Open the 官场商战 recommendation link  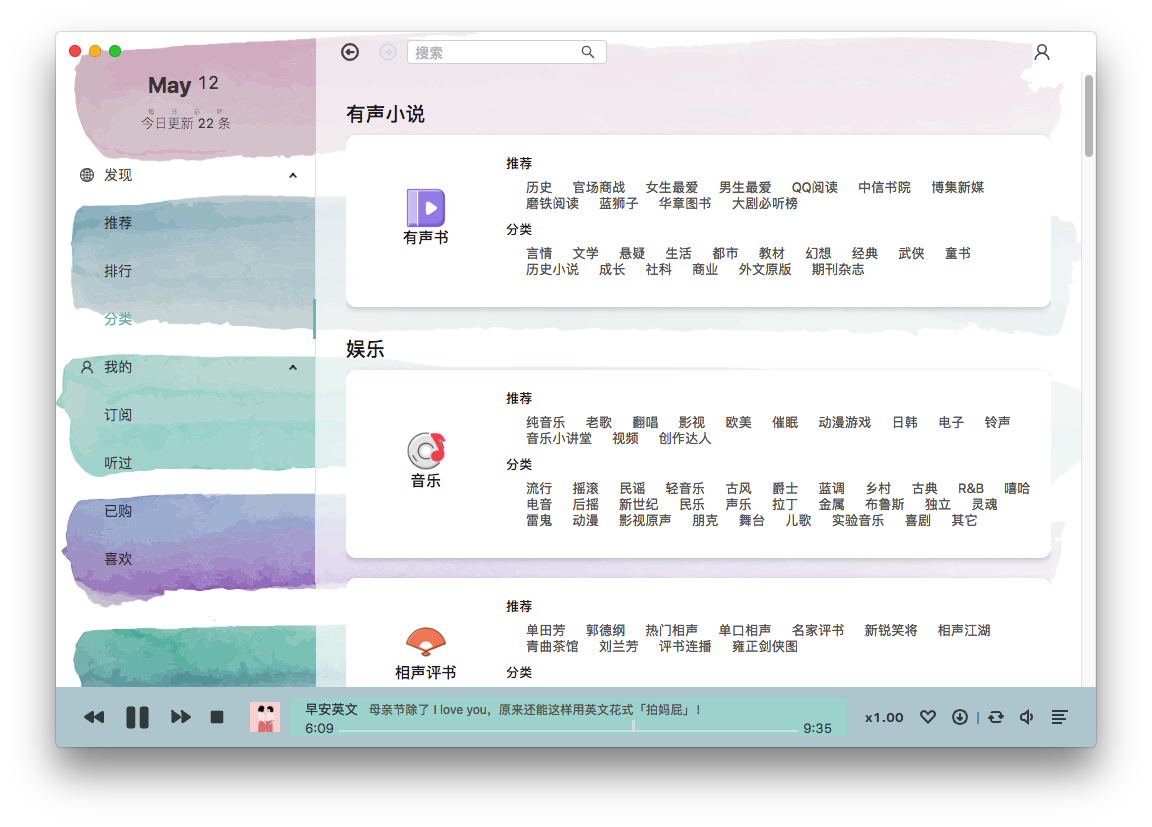(599, 187)
